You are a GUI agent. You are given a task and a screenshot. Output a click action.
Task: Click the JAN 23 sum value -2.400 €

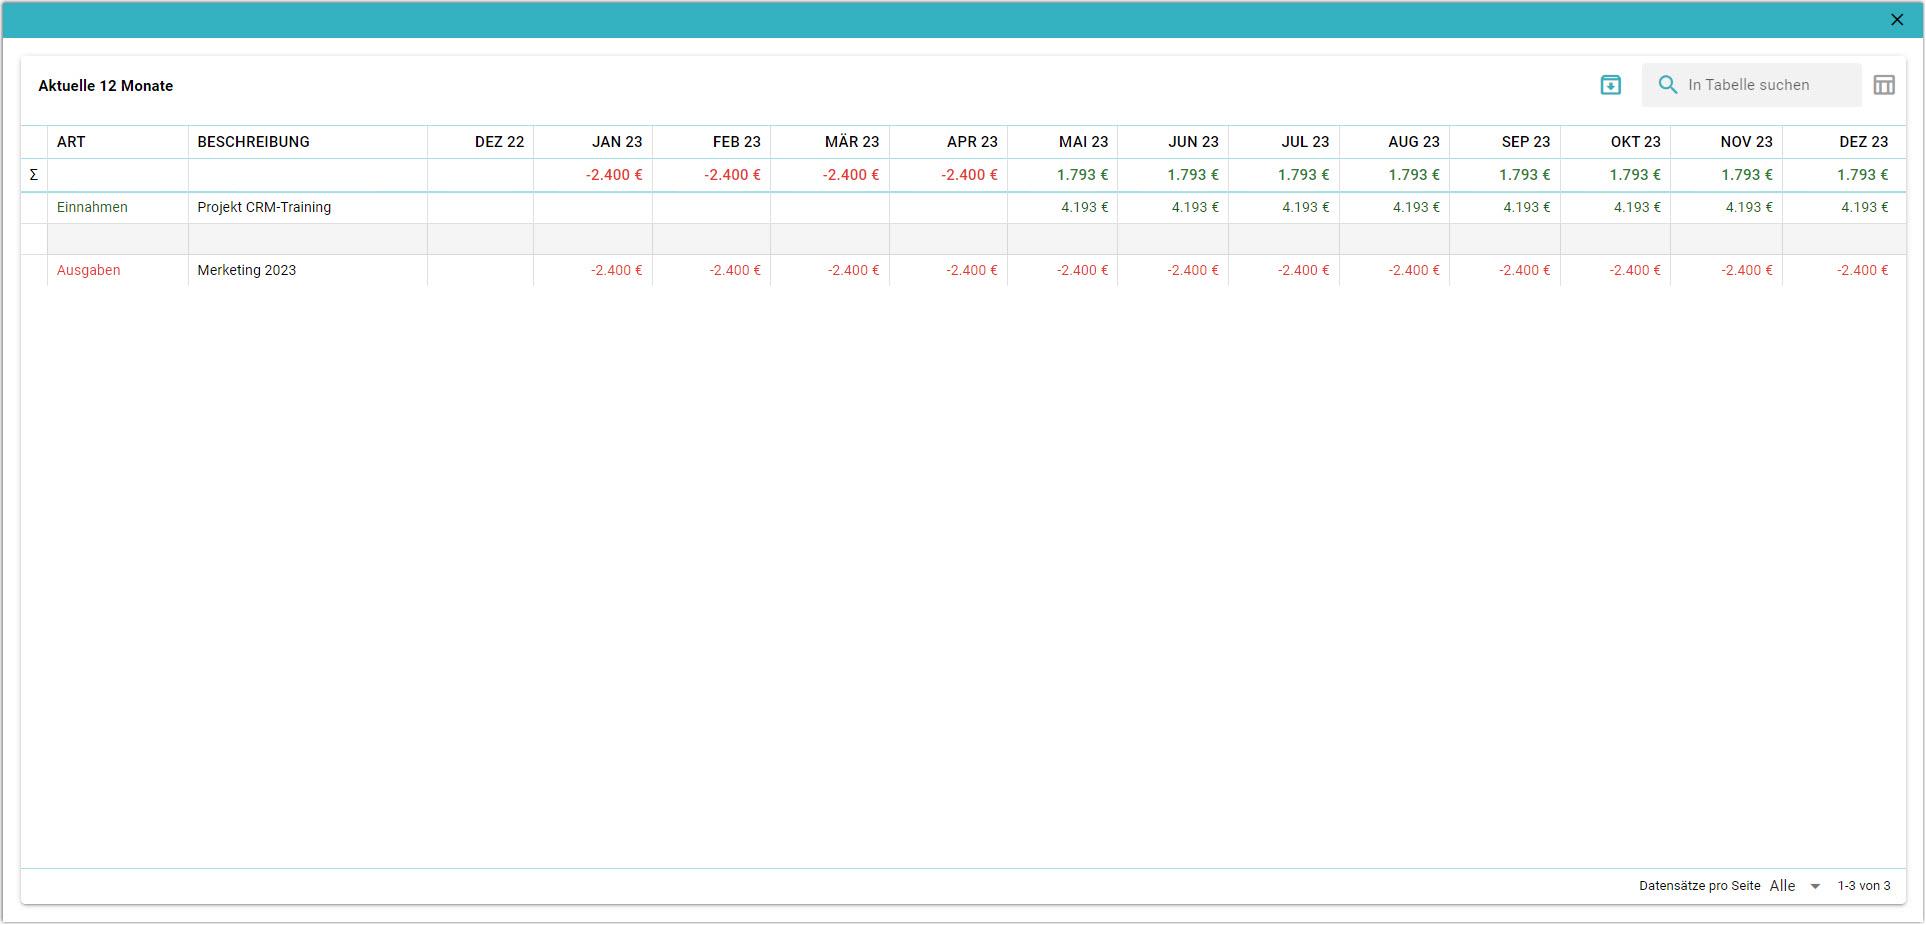point(614,175)
